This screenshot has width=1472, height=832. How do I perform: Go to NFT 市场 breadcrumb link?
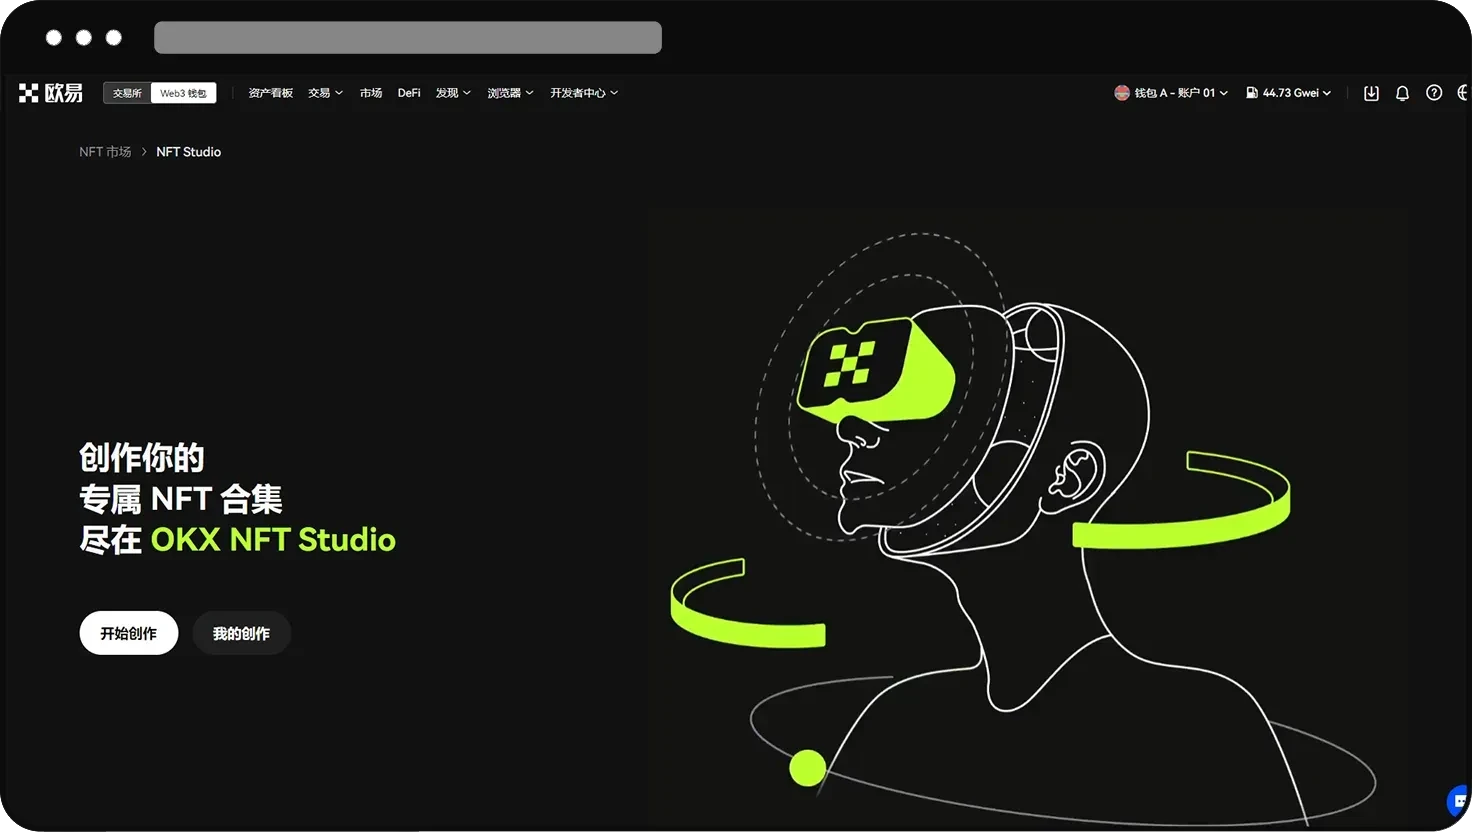(105, 152)
